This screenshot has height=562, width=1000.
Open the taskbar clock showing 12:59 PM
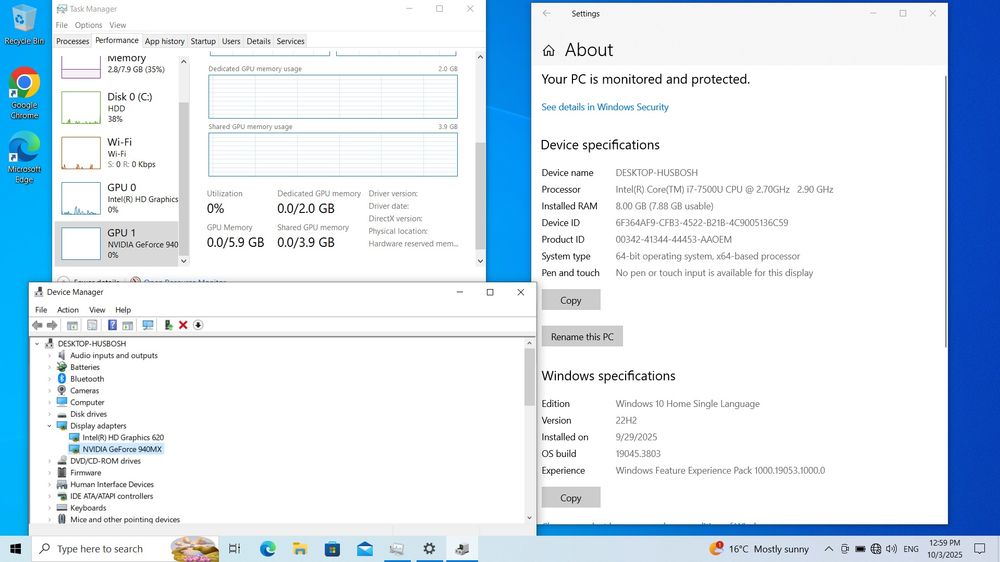pos(945,549)
